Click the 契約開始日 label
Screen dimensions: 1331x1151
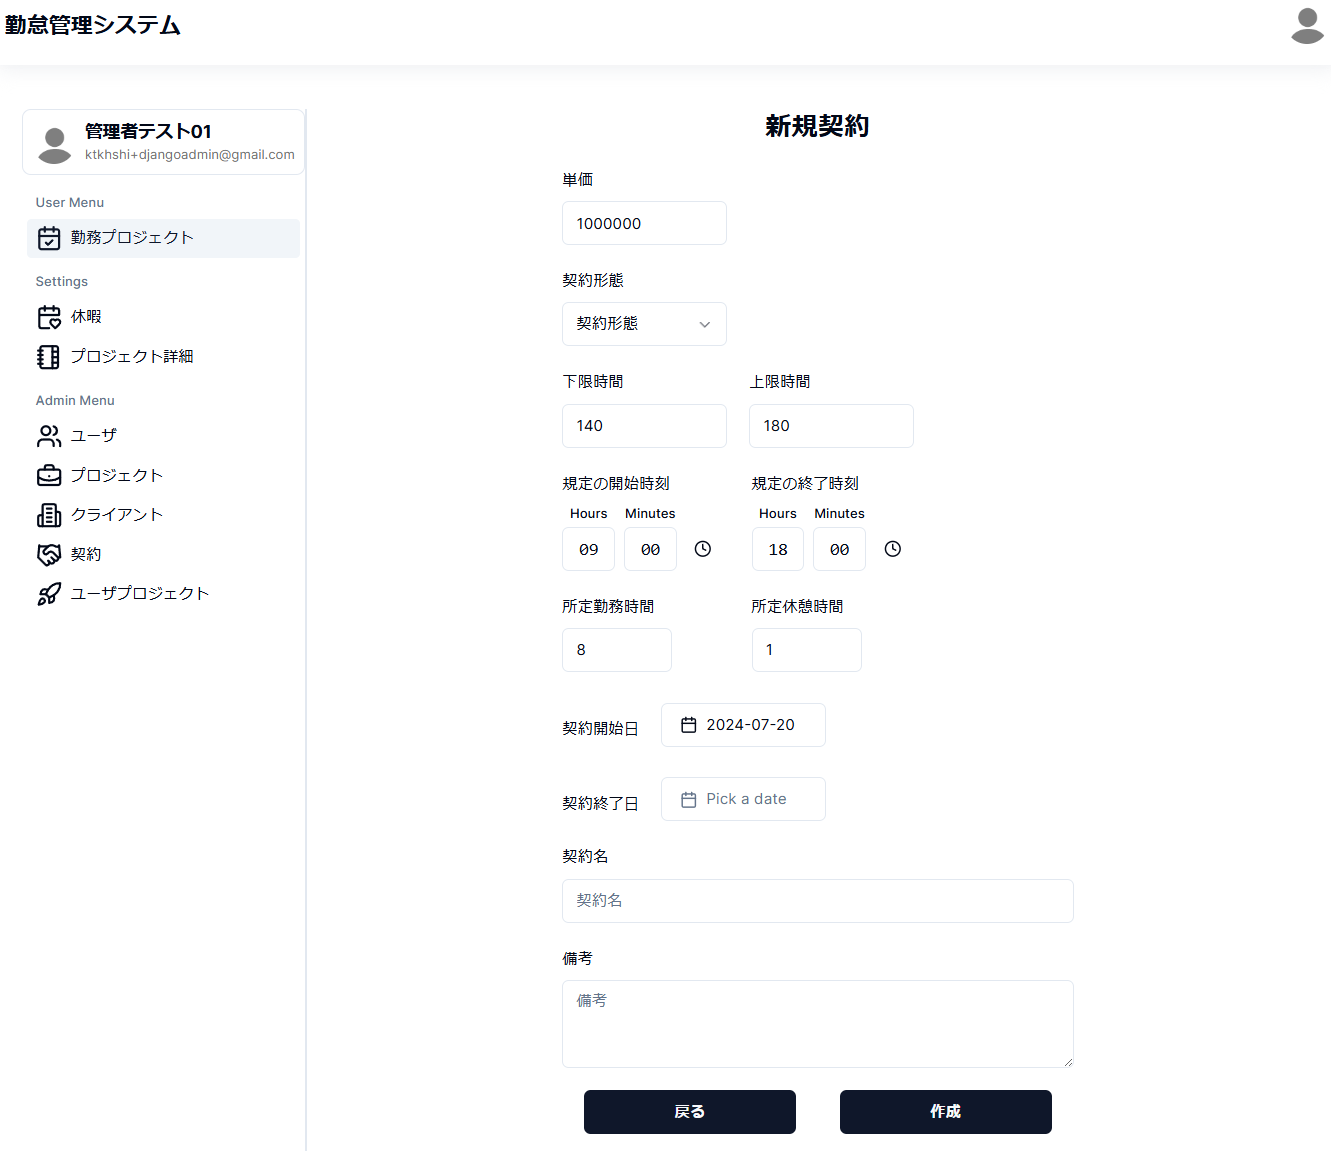[600, 728]
